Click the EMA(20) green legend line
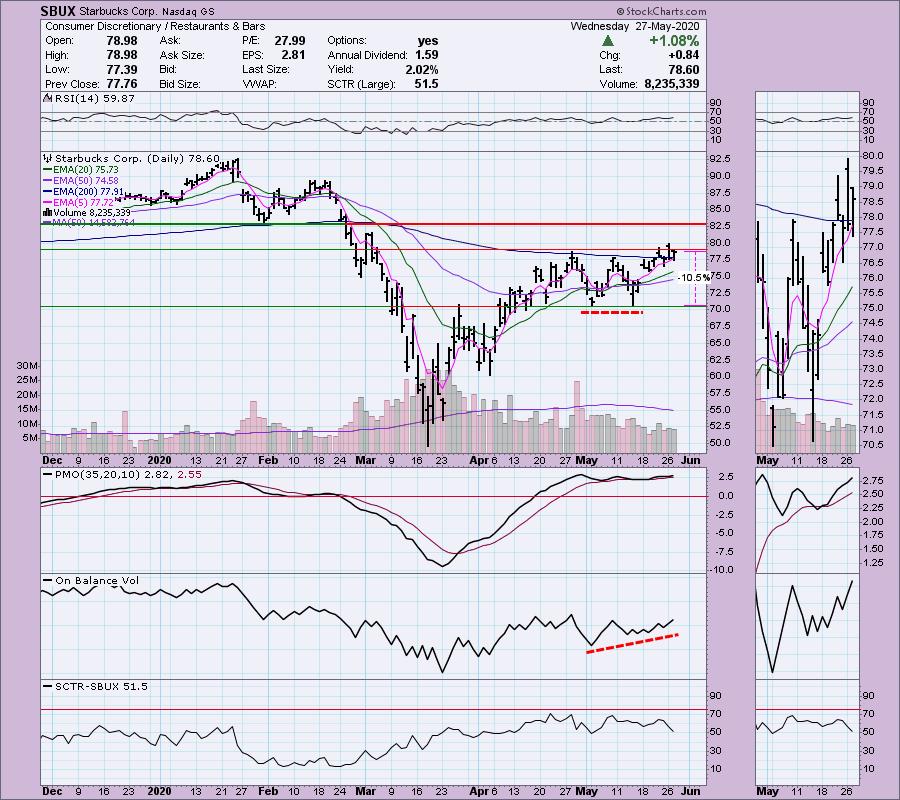The width and height of the screenshot is (900, 800). point(48,170)
